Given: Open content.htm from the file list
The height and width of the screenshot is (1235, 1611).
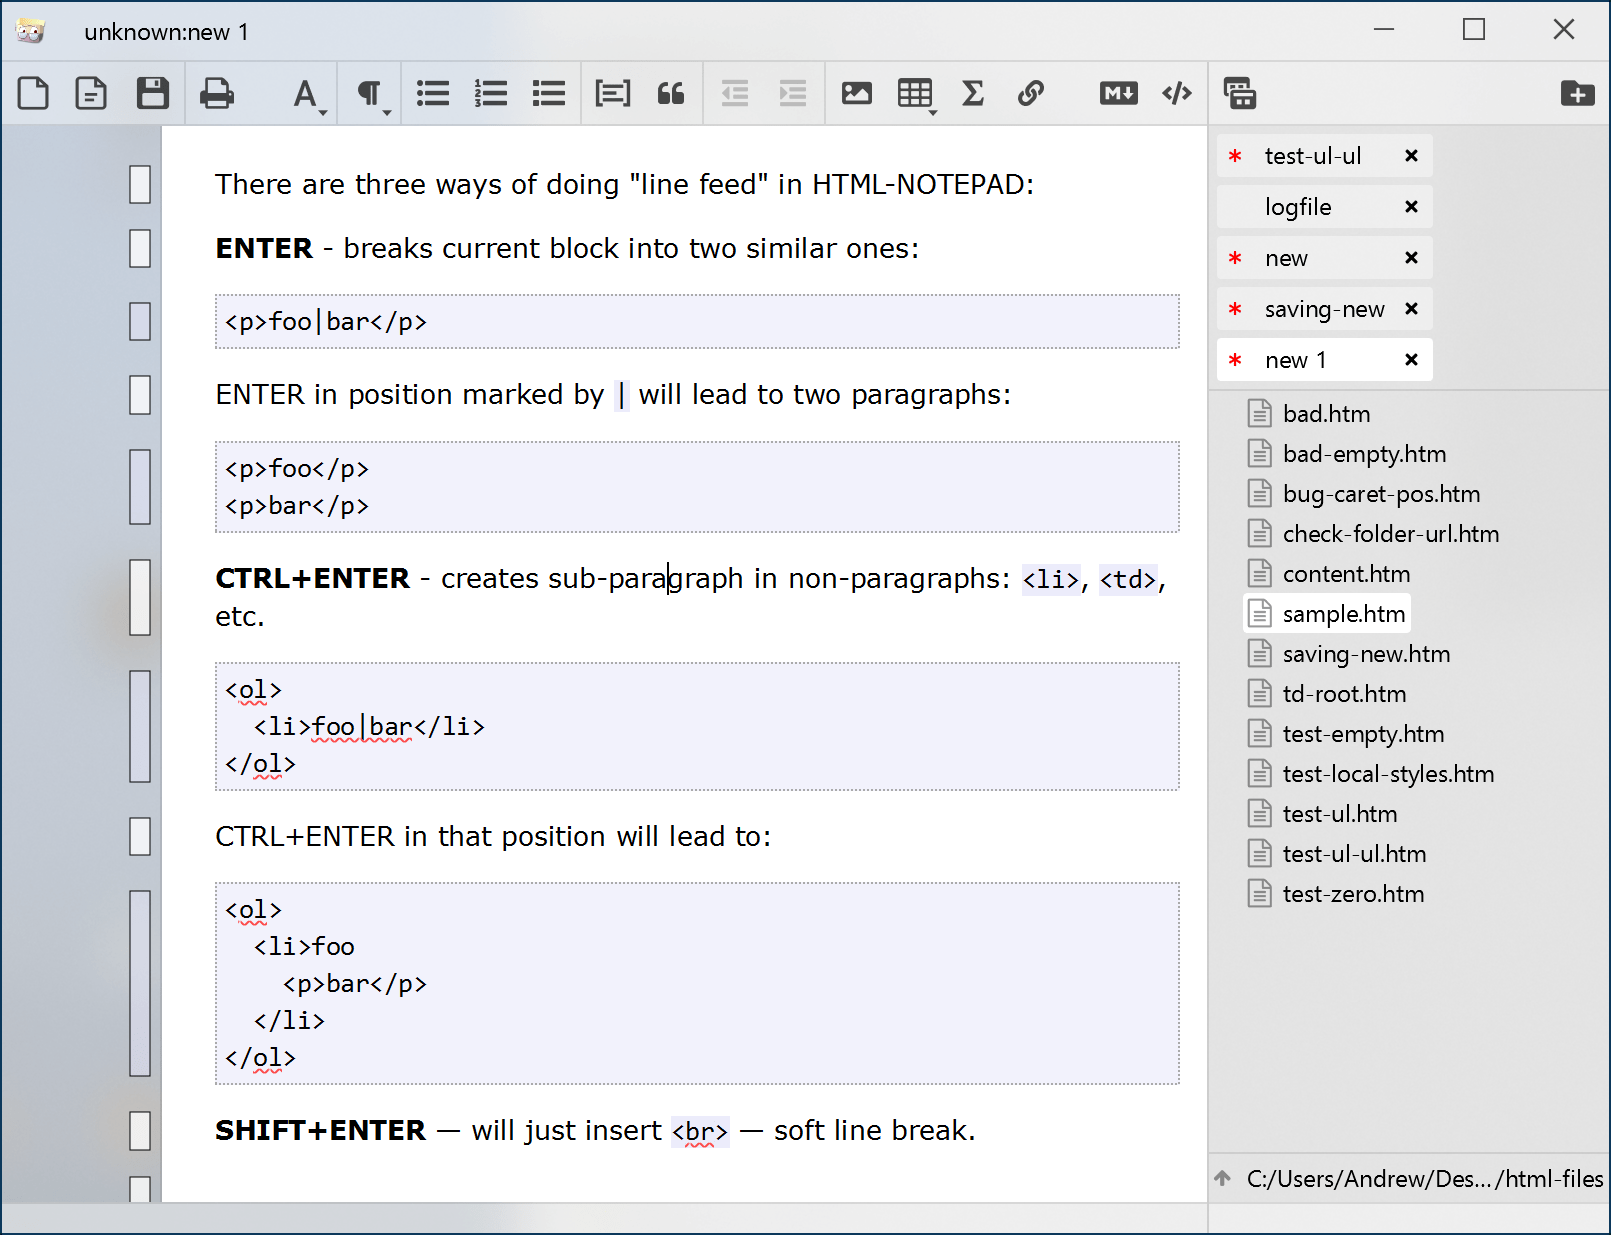Looking at the screenshot, I should tap(1345, 574).
